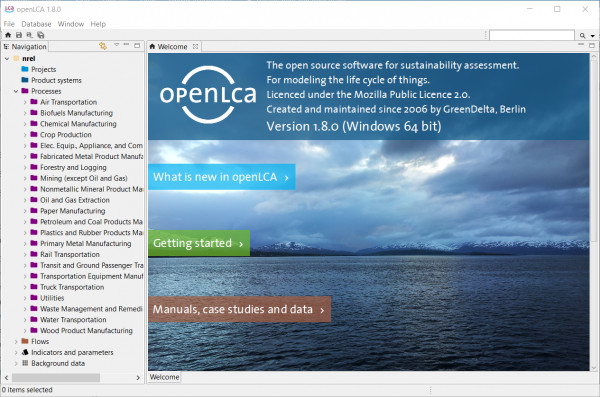Select the Navigation view tab
Viewport: 600px width, 397px height.
(25, 47)
